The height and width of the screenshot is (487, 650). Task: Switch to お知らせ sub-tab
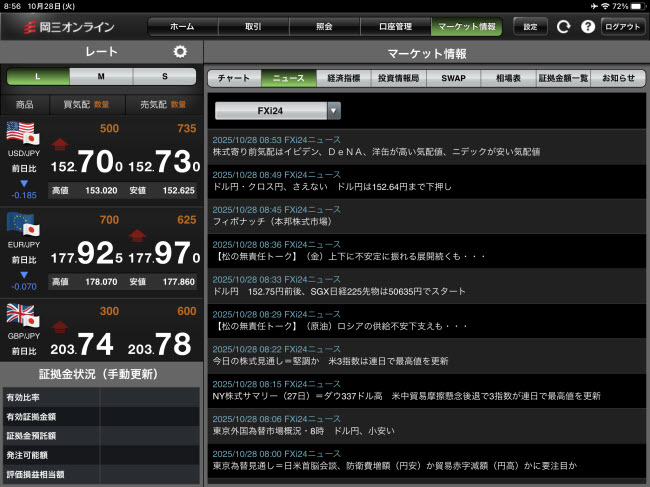click(618, 78)
